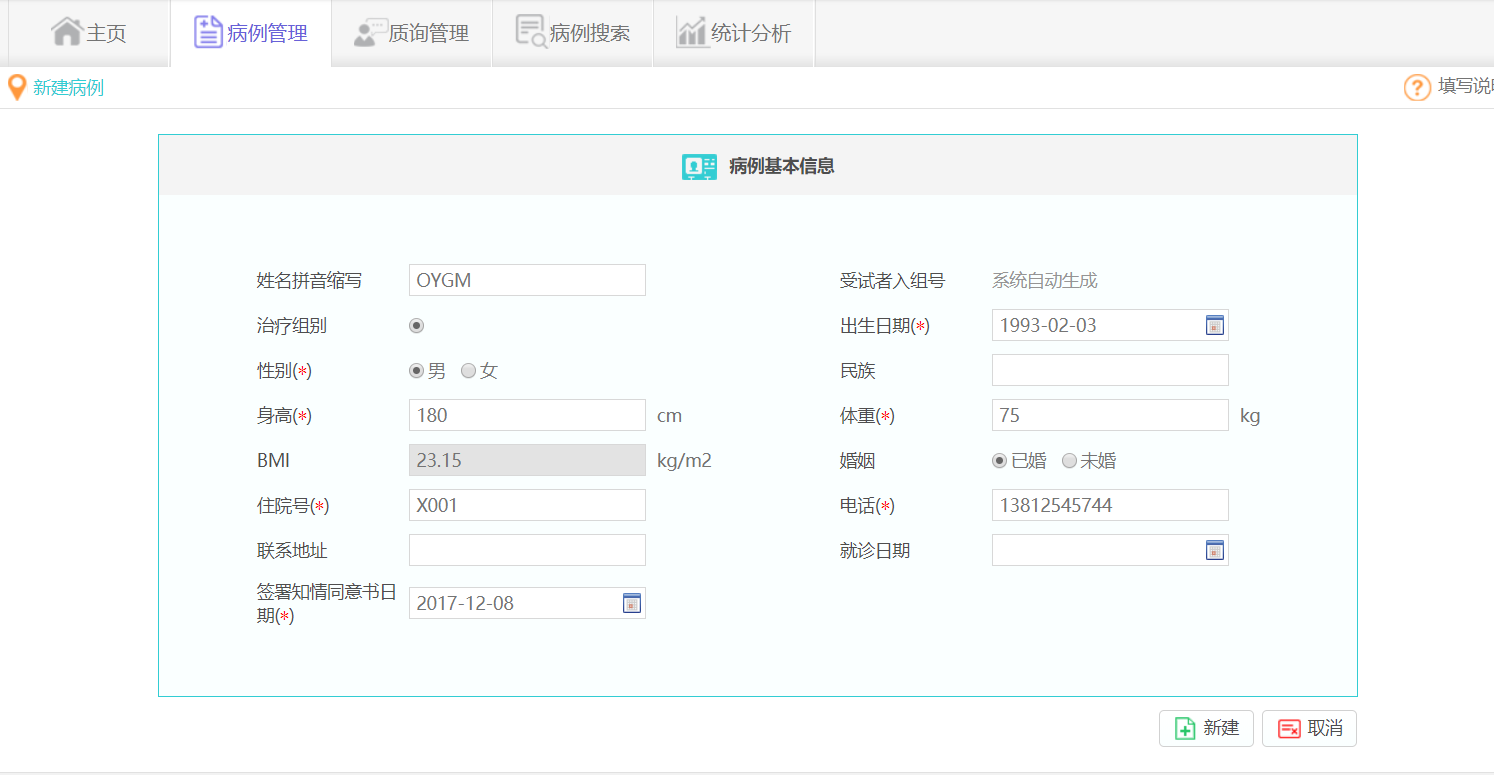Select the 治疗组别 radio button
1494x775 pixels.
(417, 326)
